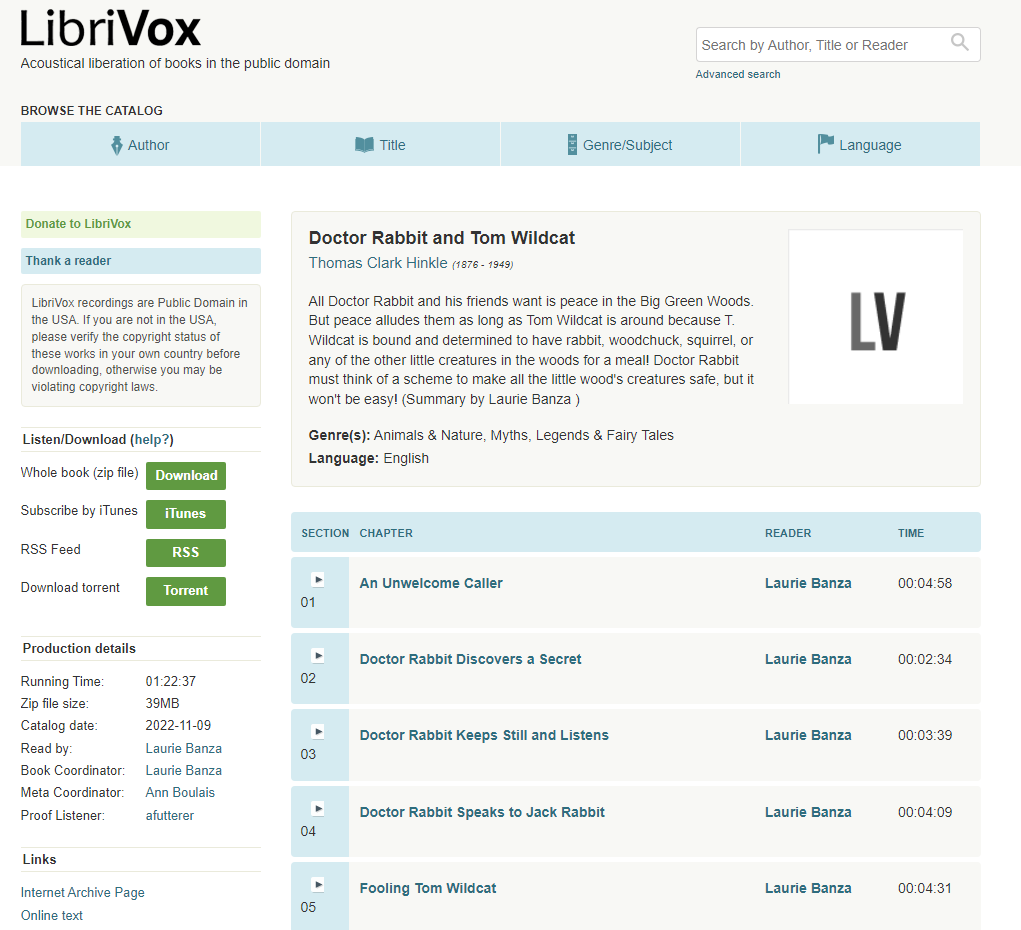Open Book Coordinator Laurie Banza link
The image size is (1021, 930).
[x=184, y=770]
